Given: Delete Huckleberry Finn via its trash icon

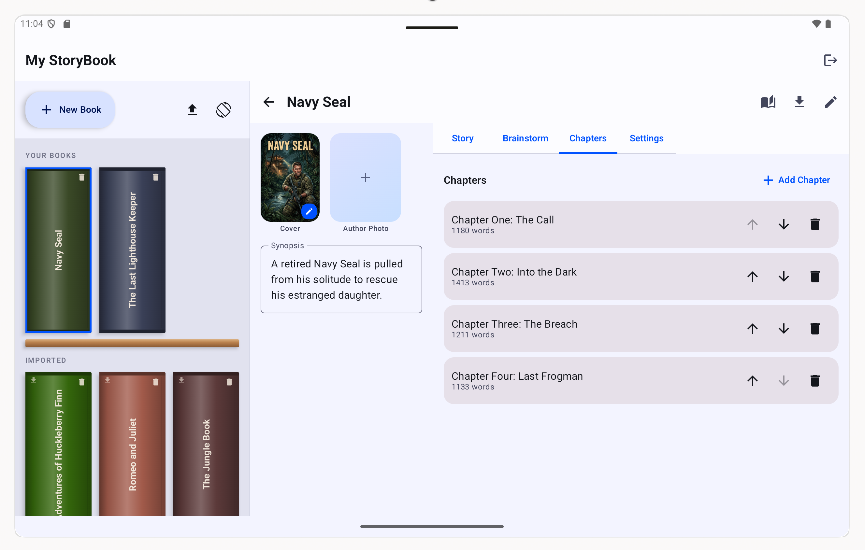Looking at the screenshot, I should [x=82, y=382].
